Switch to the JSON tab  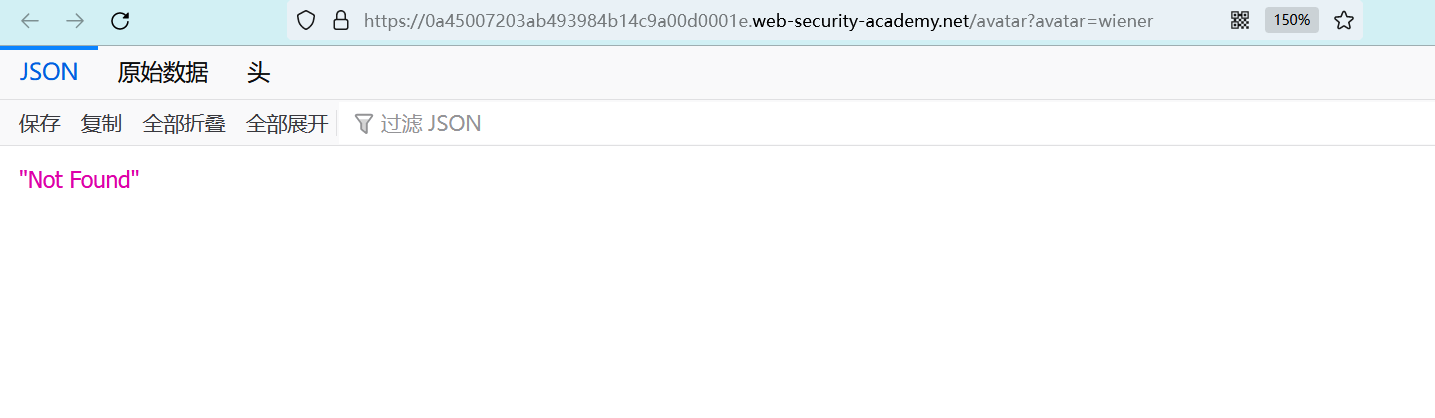(48, 73)
